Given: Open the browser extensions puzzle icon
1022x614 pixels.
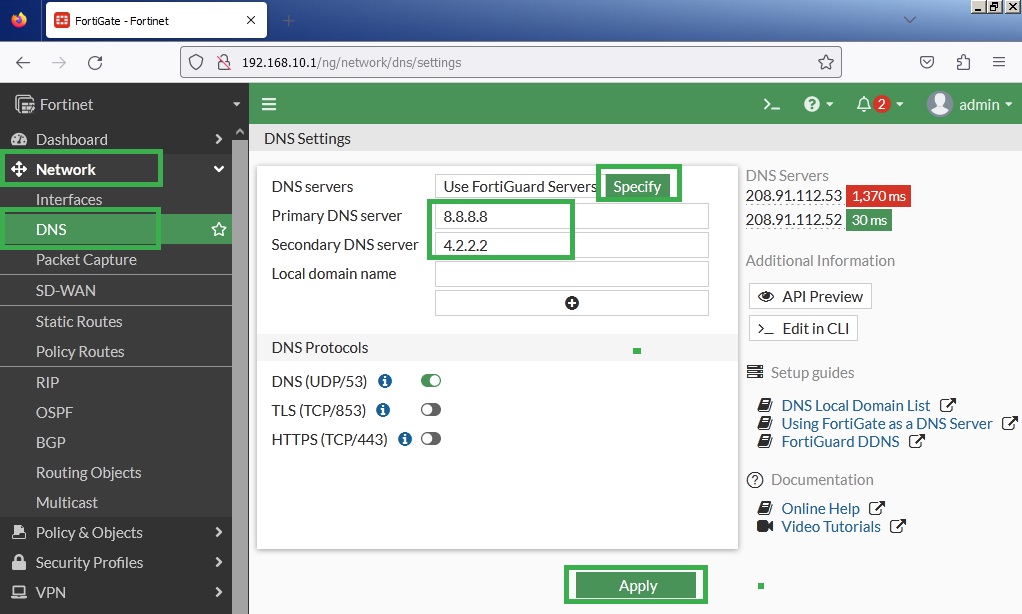Looking at the screenshot, I should 963,62.
